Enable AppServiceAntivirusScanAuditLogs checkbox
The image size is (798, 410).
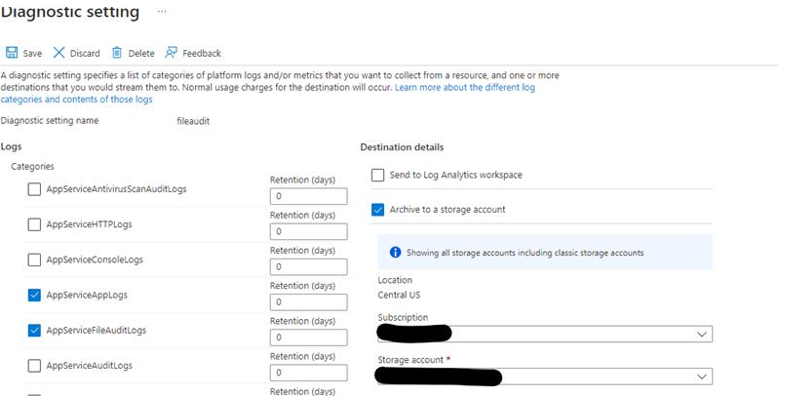34,189
